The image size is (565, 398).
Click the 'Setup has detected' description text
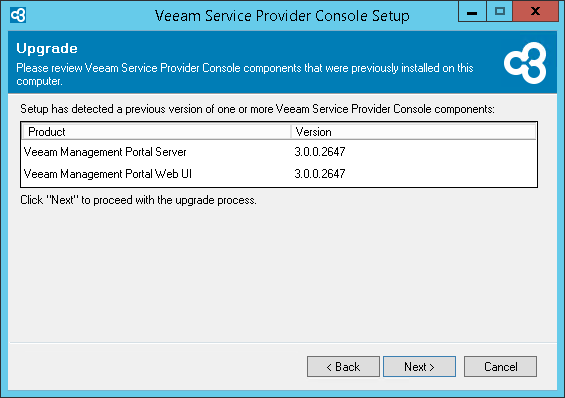point(257,109)
